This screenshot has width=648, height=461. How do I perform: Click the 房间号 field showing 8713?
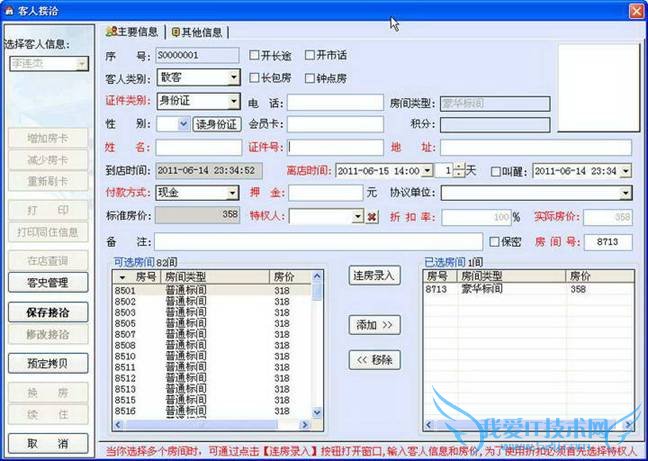tap(608, 242)
